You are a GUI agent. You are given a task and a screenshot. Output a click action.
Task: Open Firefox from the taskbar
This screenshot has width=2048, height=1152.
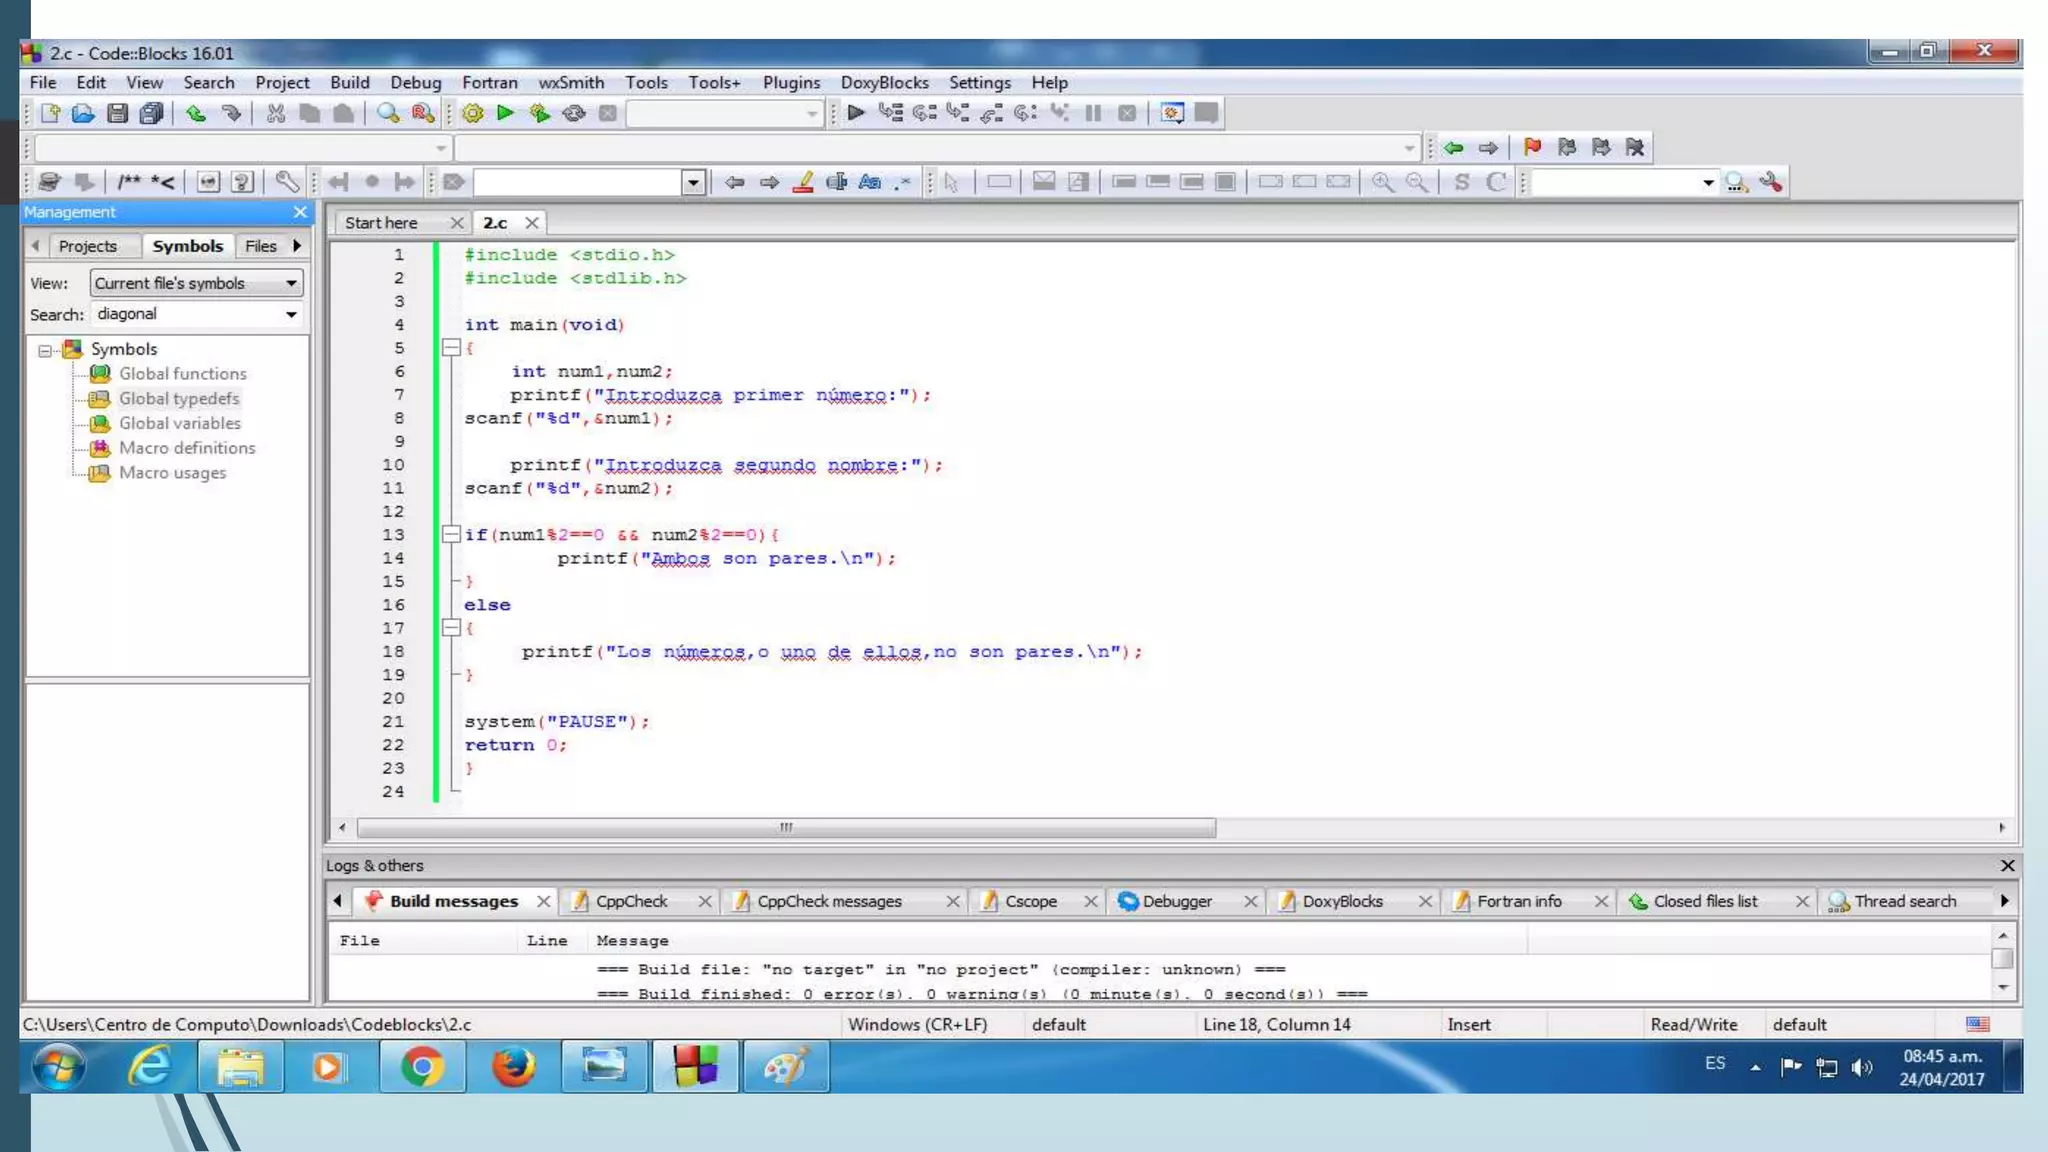pos(513,1067)
